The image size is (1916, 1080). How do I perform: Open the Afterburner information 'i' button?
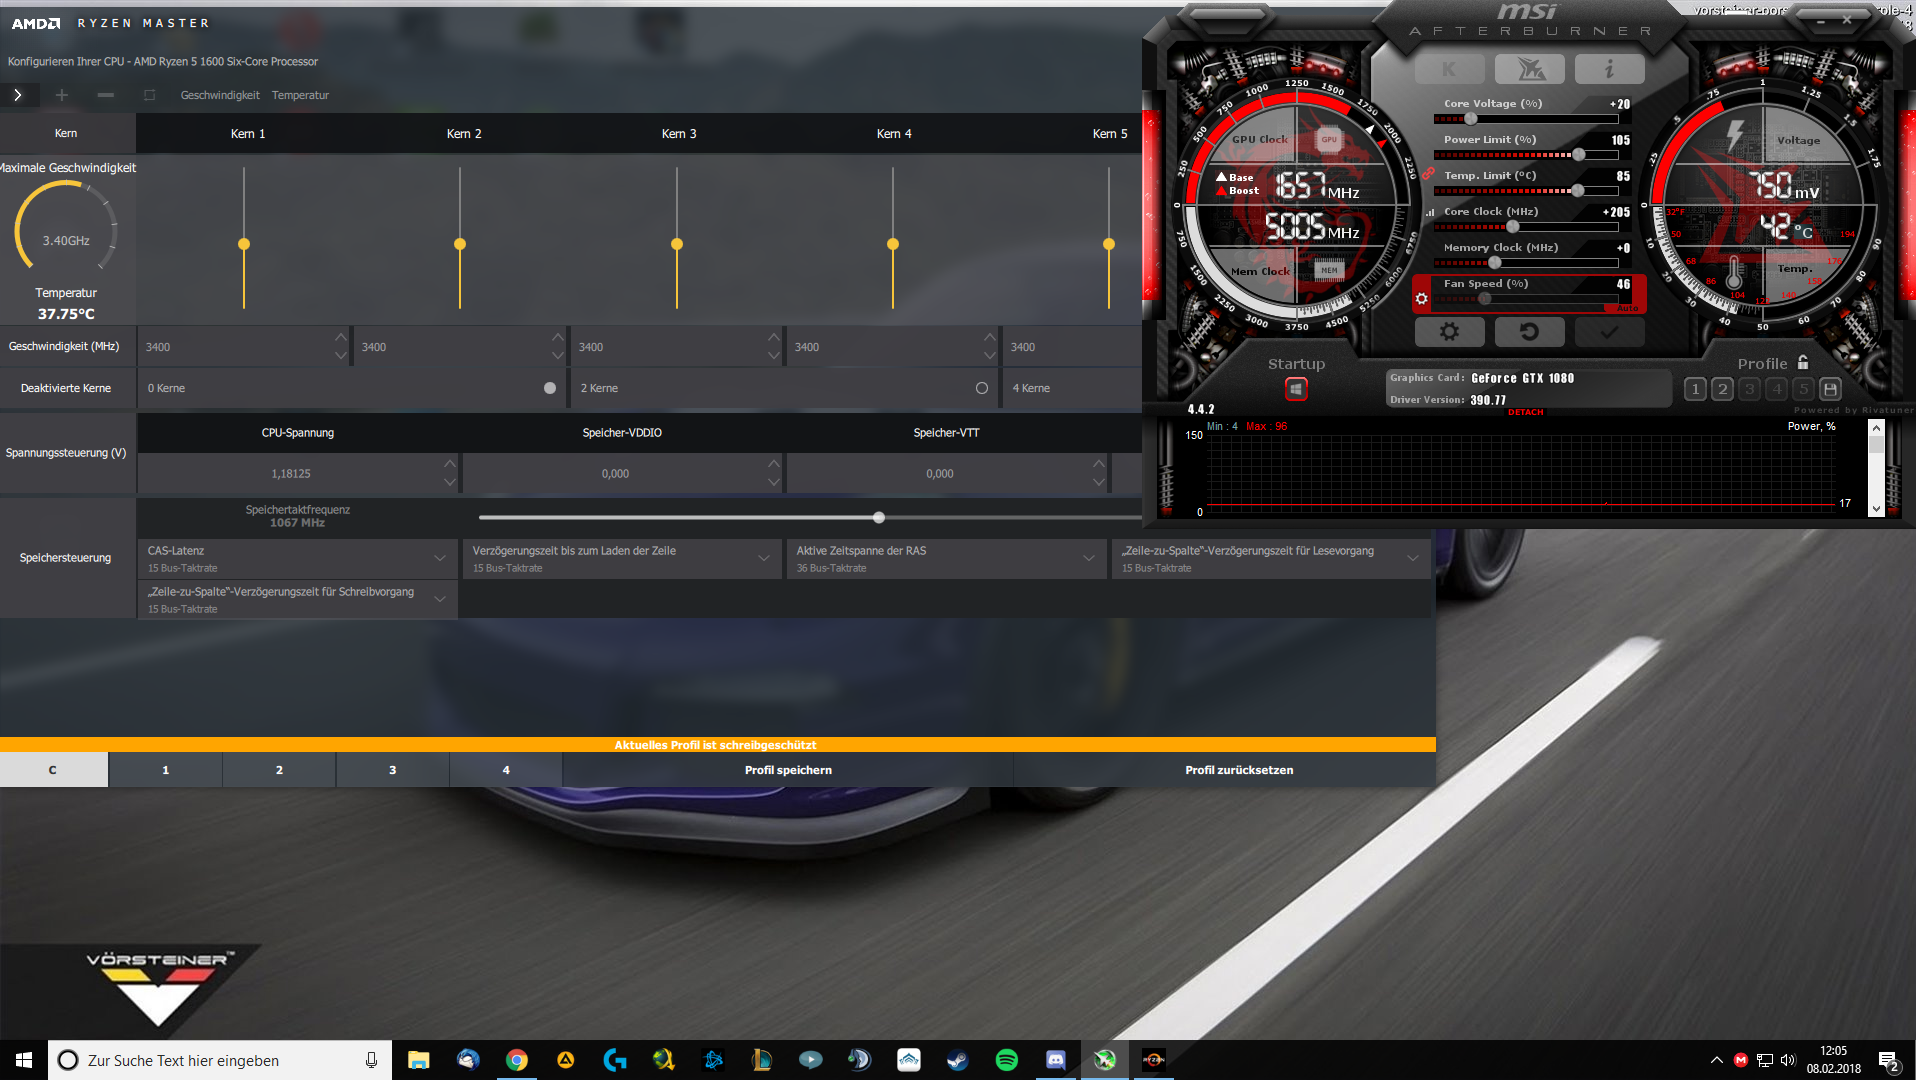(x=1609, y=69)
